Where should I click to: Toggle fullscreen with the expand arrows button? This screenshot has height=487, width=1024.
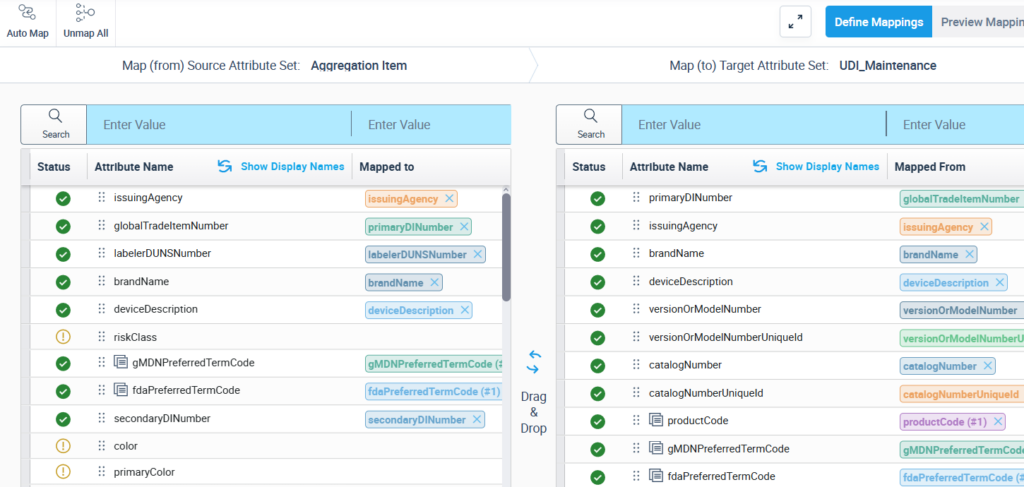point(795,22)
